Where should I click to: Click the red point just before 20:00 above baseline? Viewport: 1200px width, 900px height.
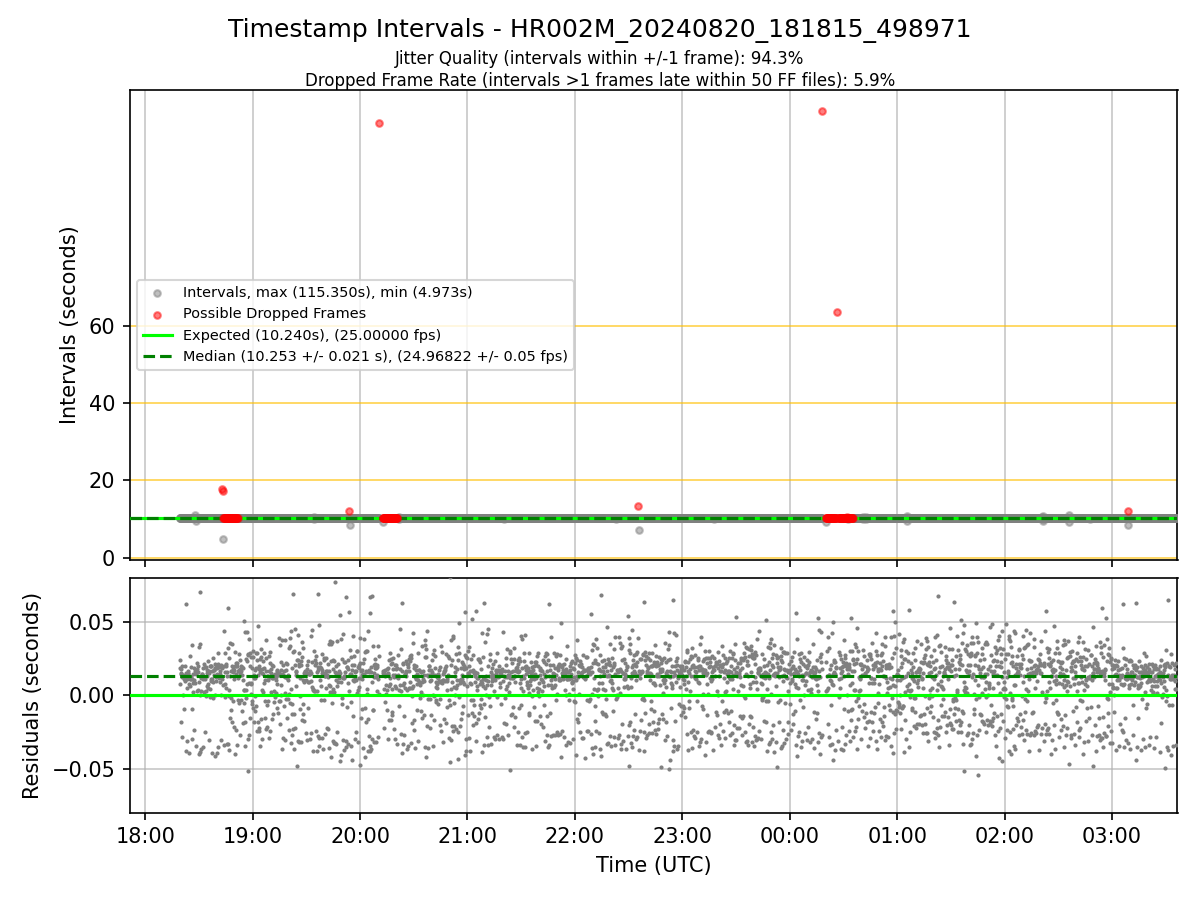[x=349, y=511]
